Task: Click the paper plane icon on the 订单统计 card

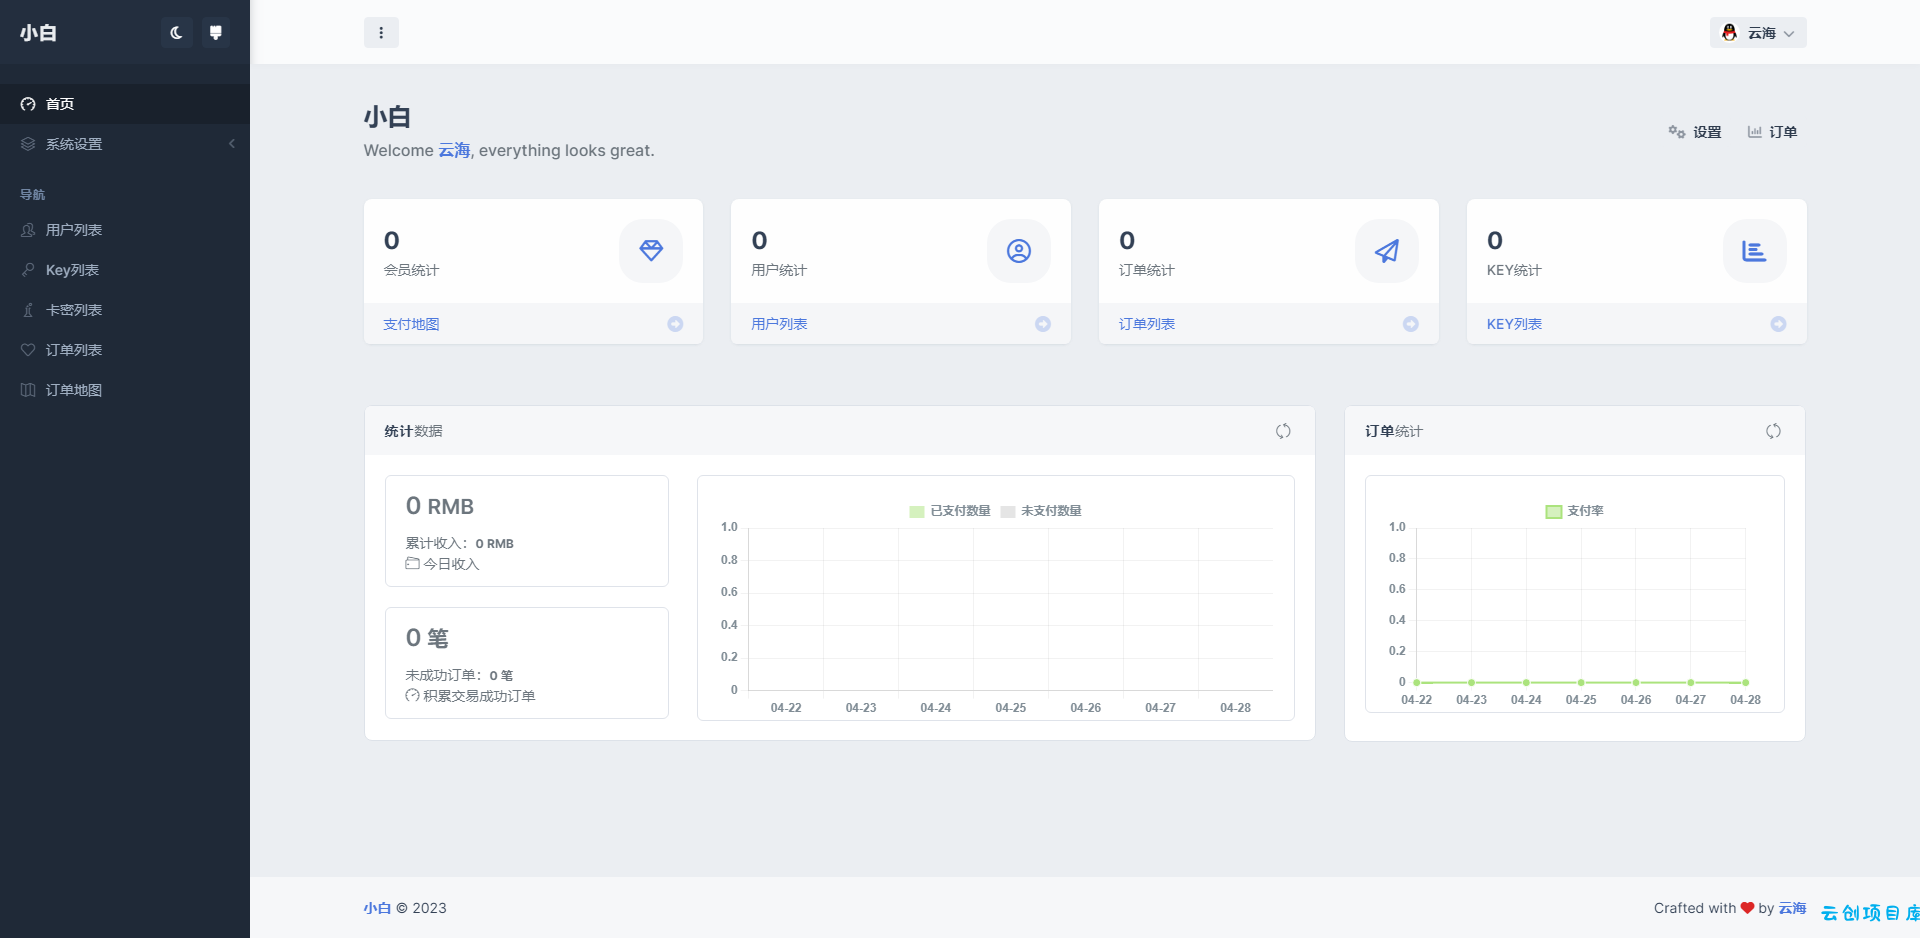Action: 1387,251
